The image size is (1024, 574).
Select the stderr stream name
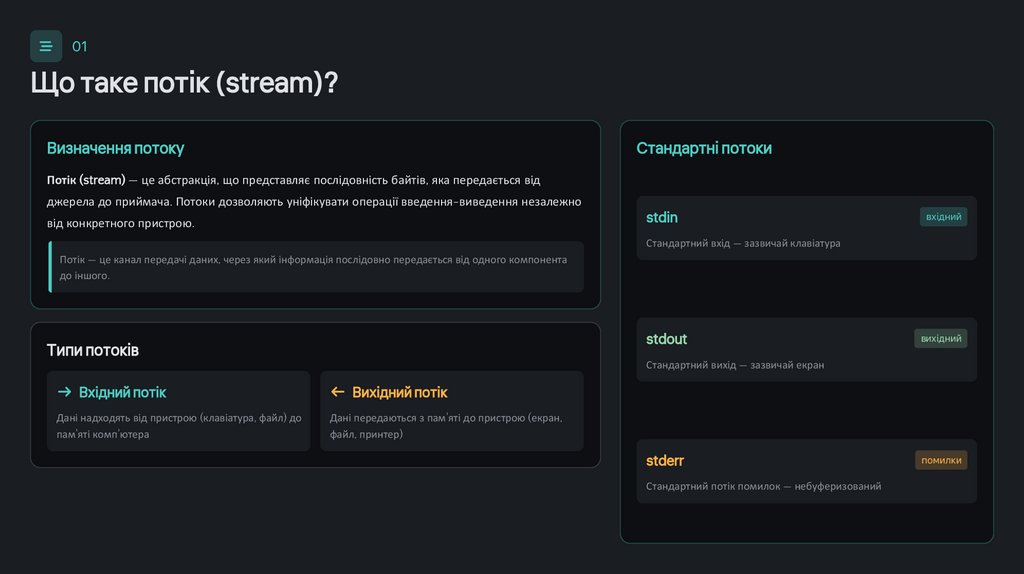coord(665,460)
